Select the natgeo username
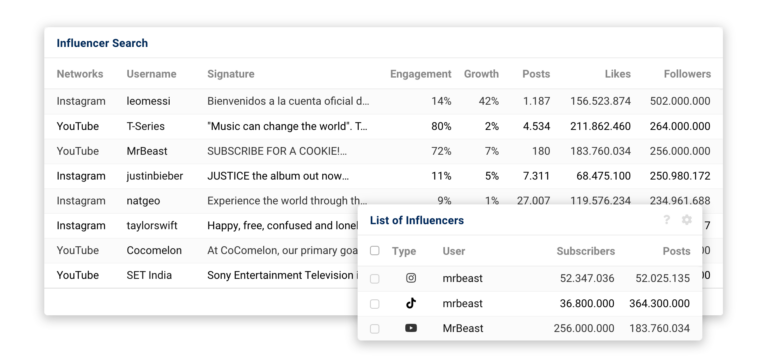This screenshot has width=768, height=363. [x=143, y=201]
